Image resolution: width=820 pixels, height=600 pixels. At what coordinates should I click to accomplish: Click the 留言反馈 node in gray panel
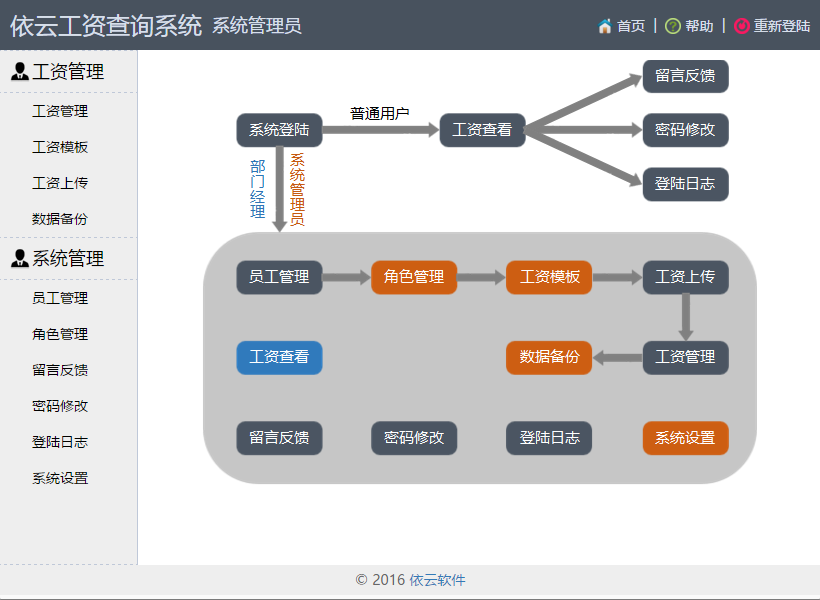coord(279,438)
